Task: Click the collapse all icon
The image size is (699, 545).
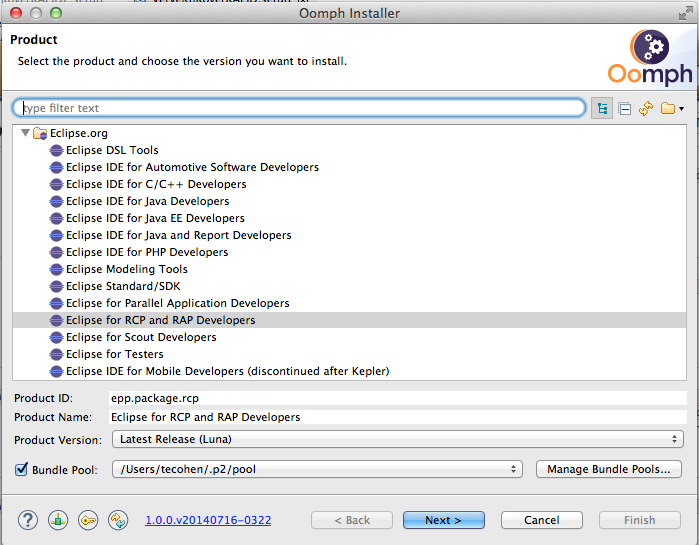Action: [625, 108]
